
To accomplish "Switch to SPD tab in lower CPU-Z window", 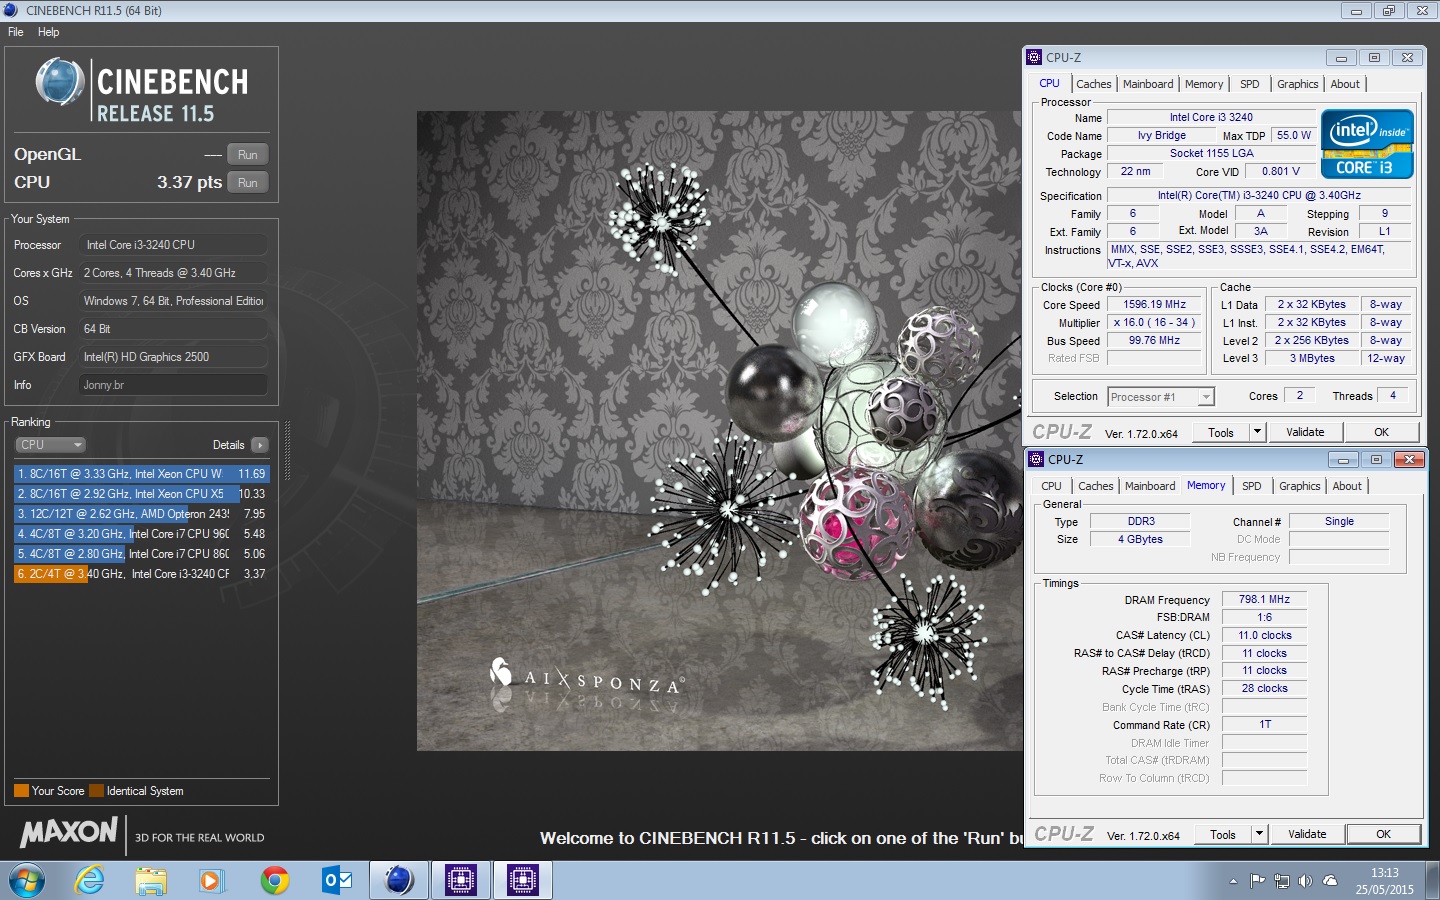I will coord(1252,487).
